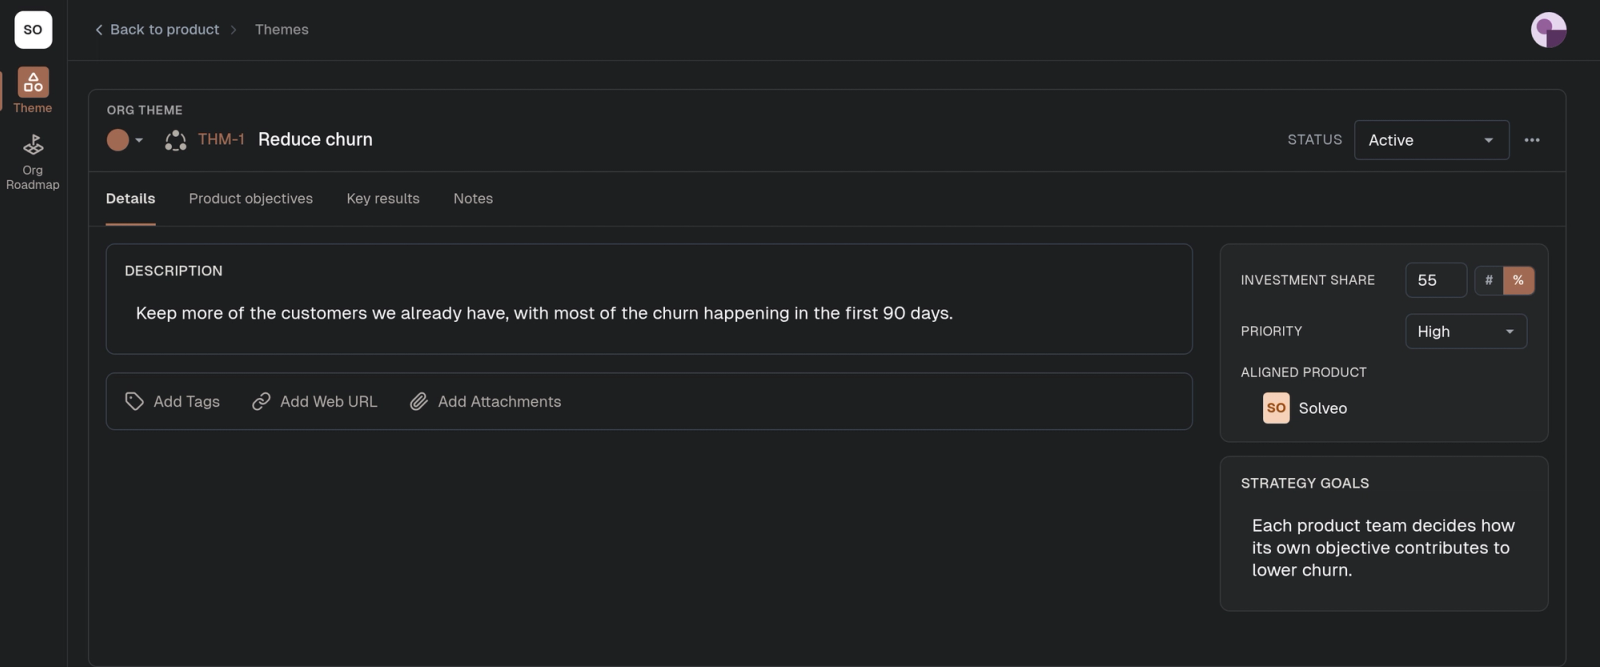The height and width of the screenshot is (667, 1600).
Task: Switch investment share to number mode
Action: click(x=1488, y=280)
